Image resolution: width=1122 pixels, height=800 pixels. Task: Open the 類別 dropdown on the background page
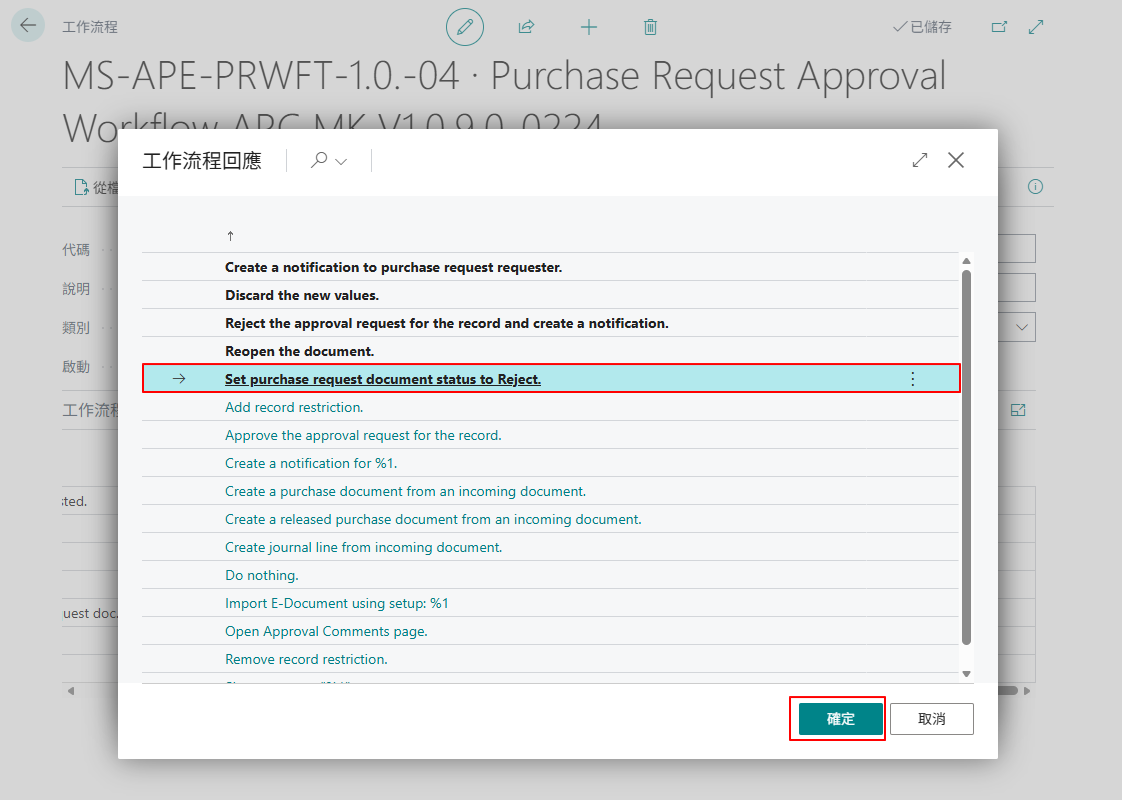[x=1022, y=328]
